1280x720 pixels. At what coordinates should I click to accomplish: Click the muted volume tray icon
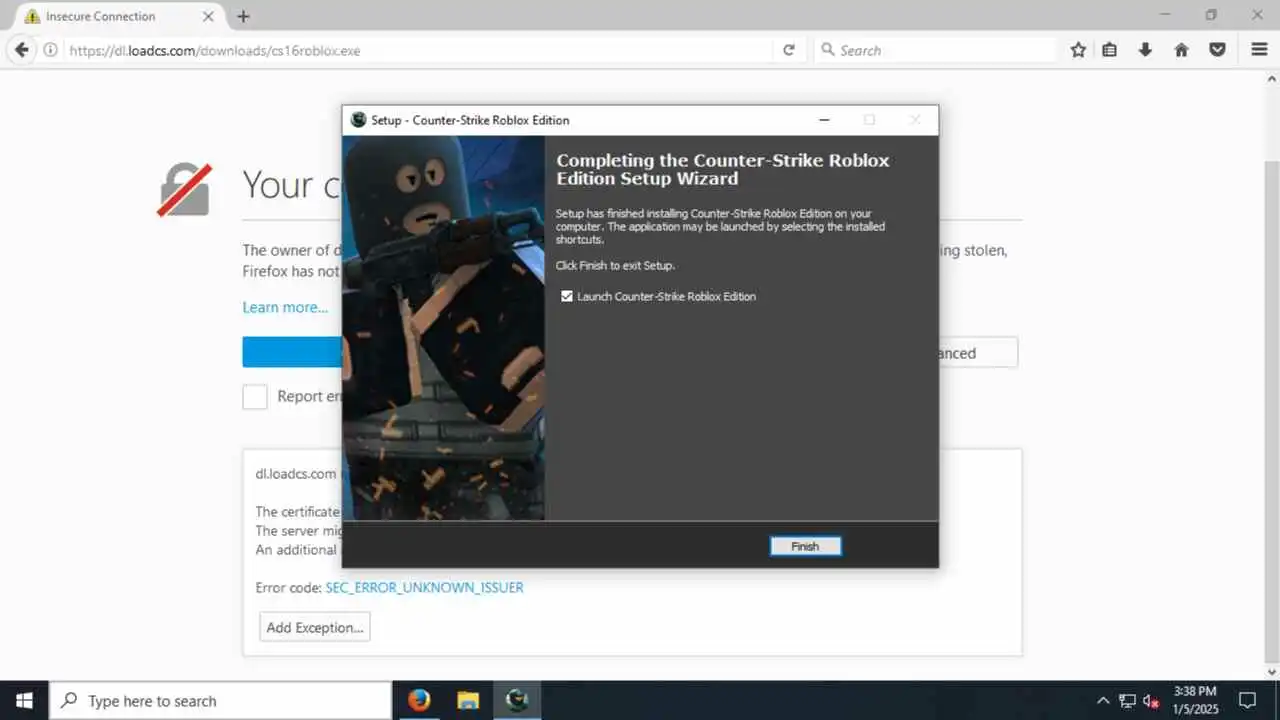coord(1151,701)
